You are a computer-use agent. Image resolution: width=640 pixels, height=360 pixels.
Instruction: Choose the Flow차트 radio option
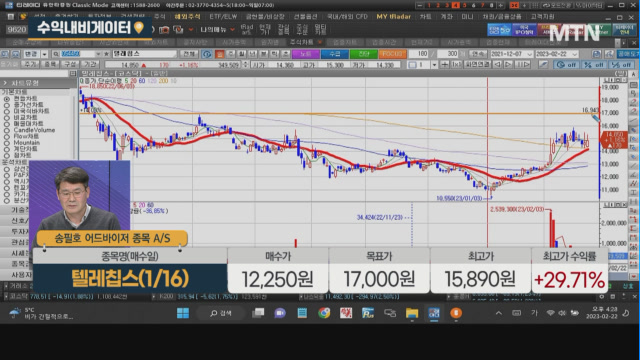(7, 137)
